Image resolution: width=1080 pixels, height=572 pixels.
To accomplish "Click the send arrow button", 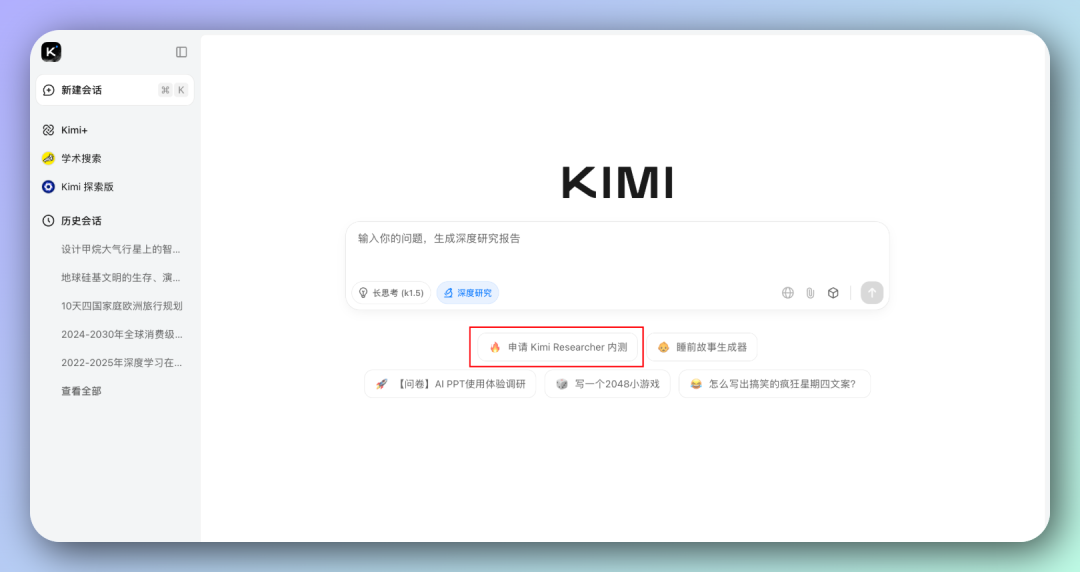I will point(872,293).
